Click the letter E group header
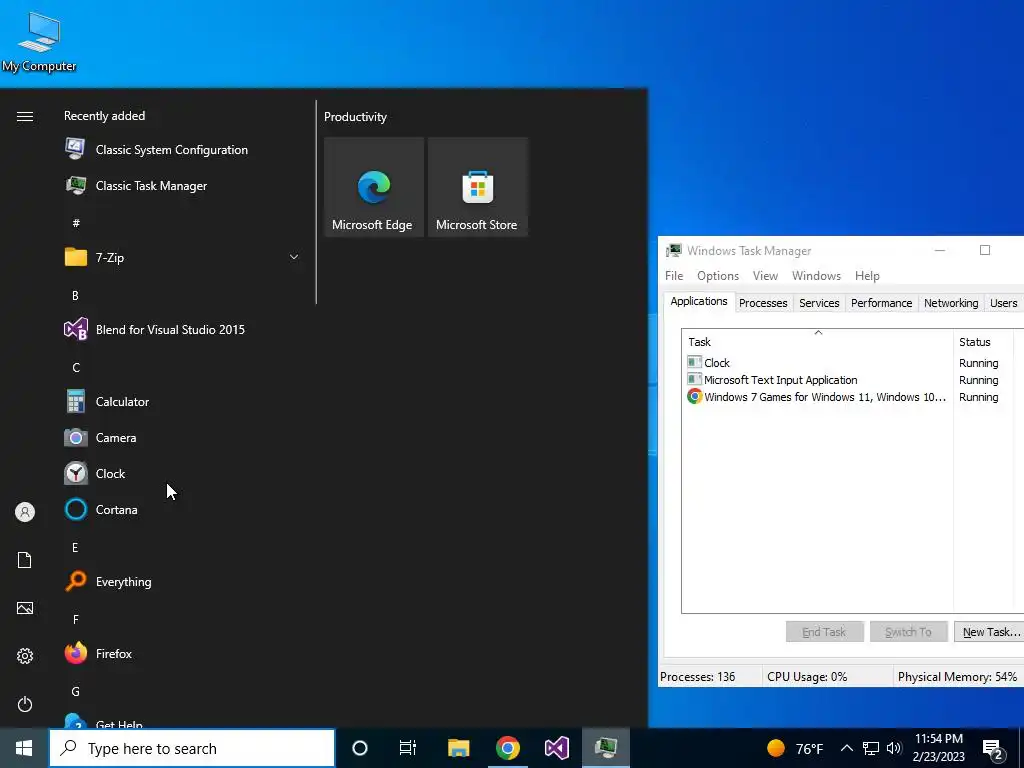Image resolution: width=1024 pixels, height=768 pixels. pyautogui.click(x=75, y=547)
